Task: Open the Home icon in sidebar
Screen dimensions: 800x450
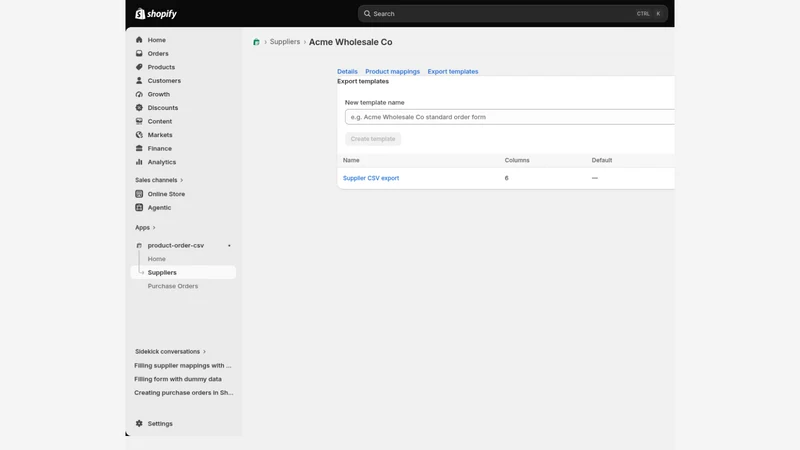Action: pos(139,40)
